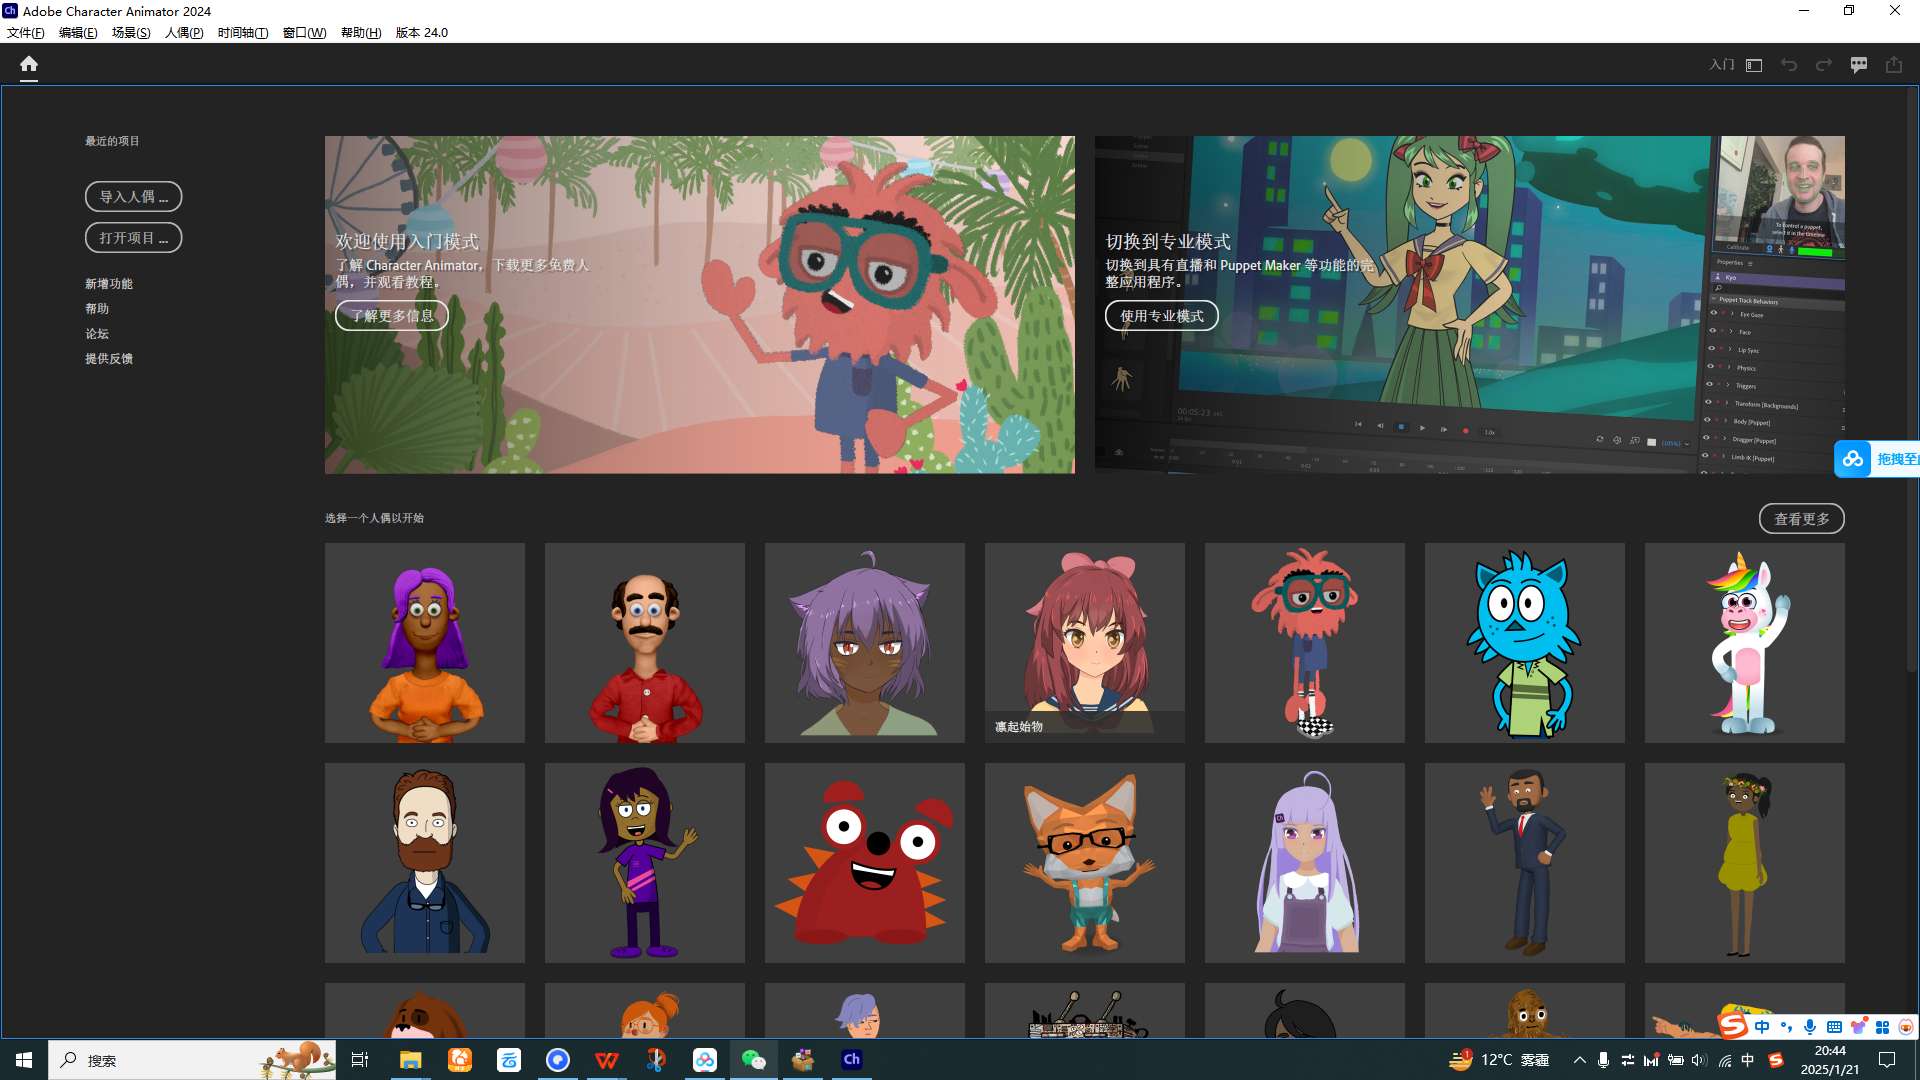Click the 查看更多 button
This screenshot has height=1080, width=1920.
point(1802,518)
